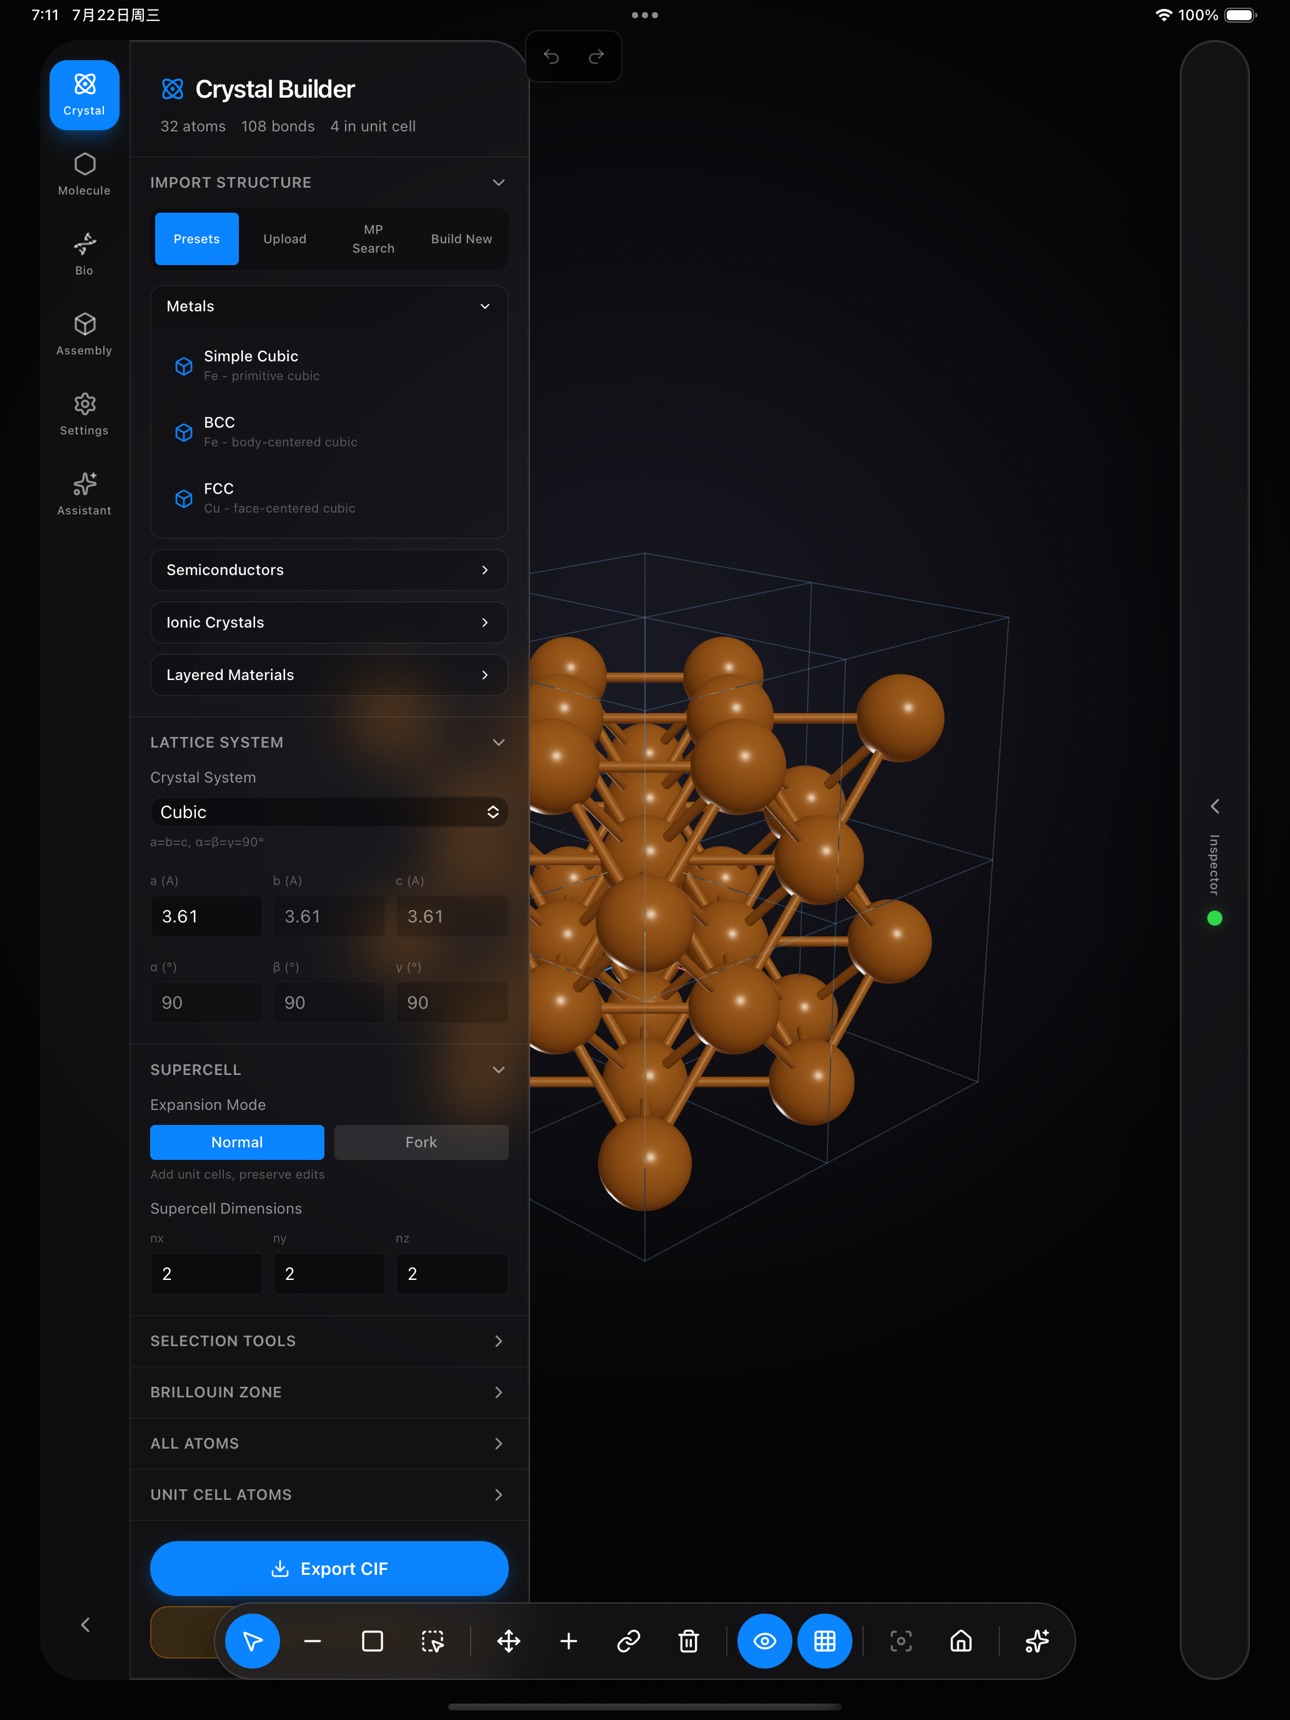Expand the Brillouin Zone section

point(329,1392)
